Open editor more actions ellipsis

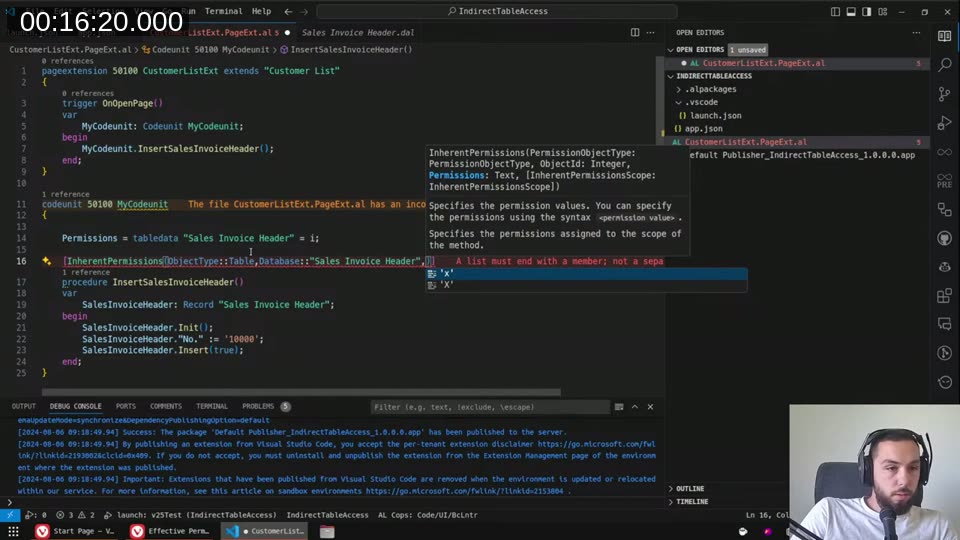pos(650,32)
